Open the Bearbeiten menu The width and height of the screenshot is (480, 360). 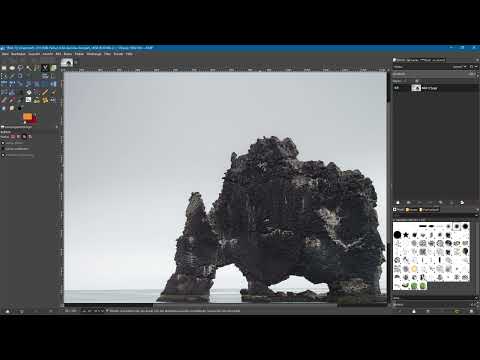tap(18, 54)
